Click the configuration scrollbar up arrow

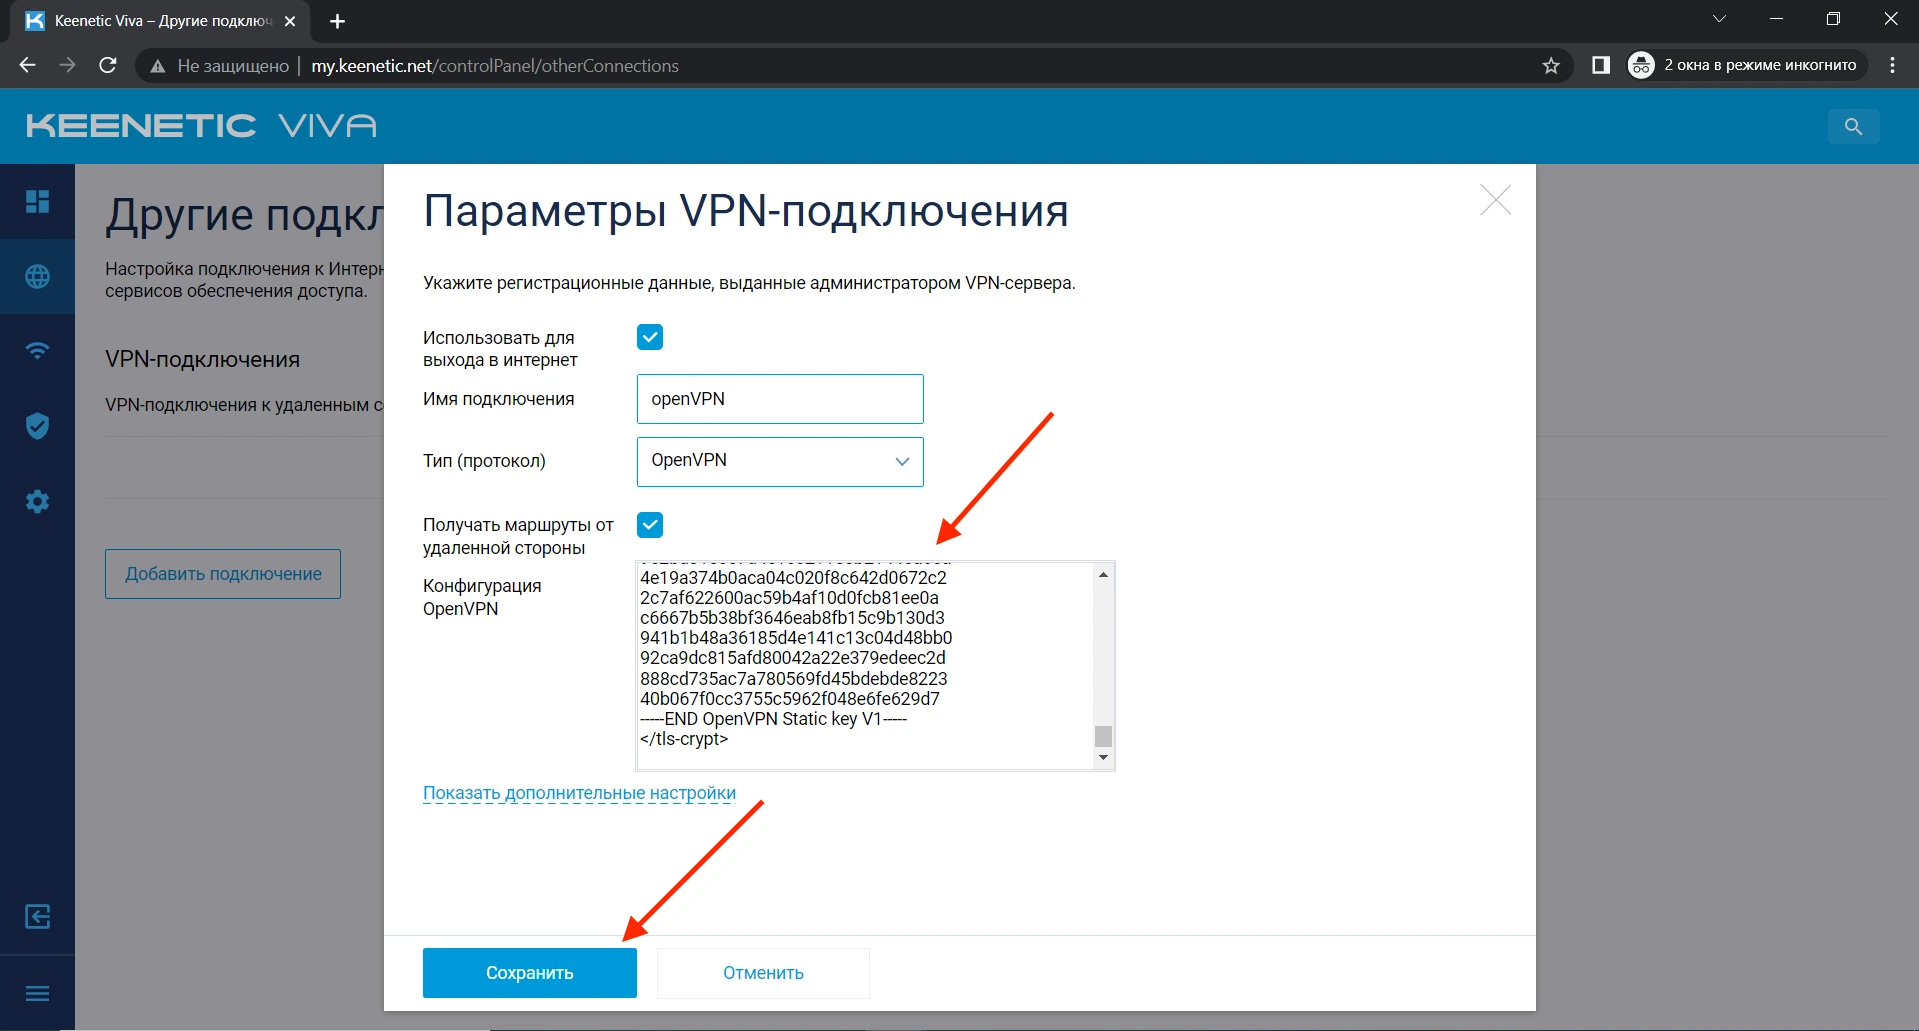[1103, 574]
